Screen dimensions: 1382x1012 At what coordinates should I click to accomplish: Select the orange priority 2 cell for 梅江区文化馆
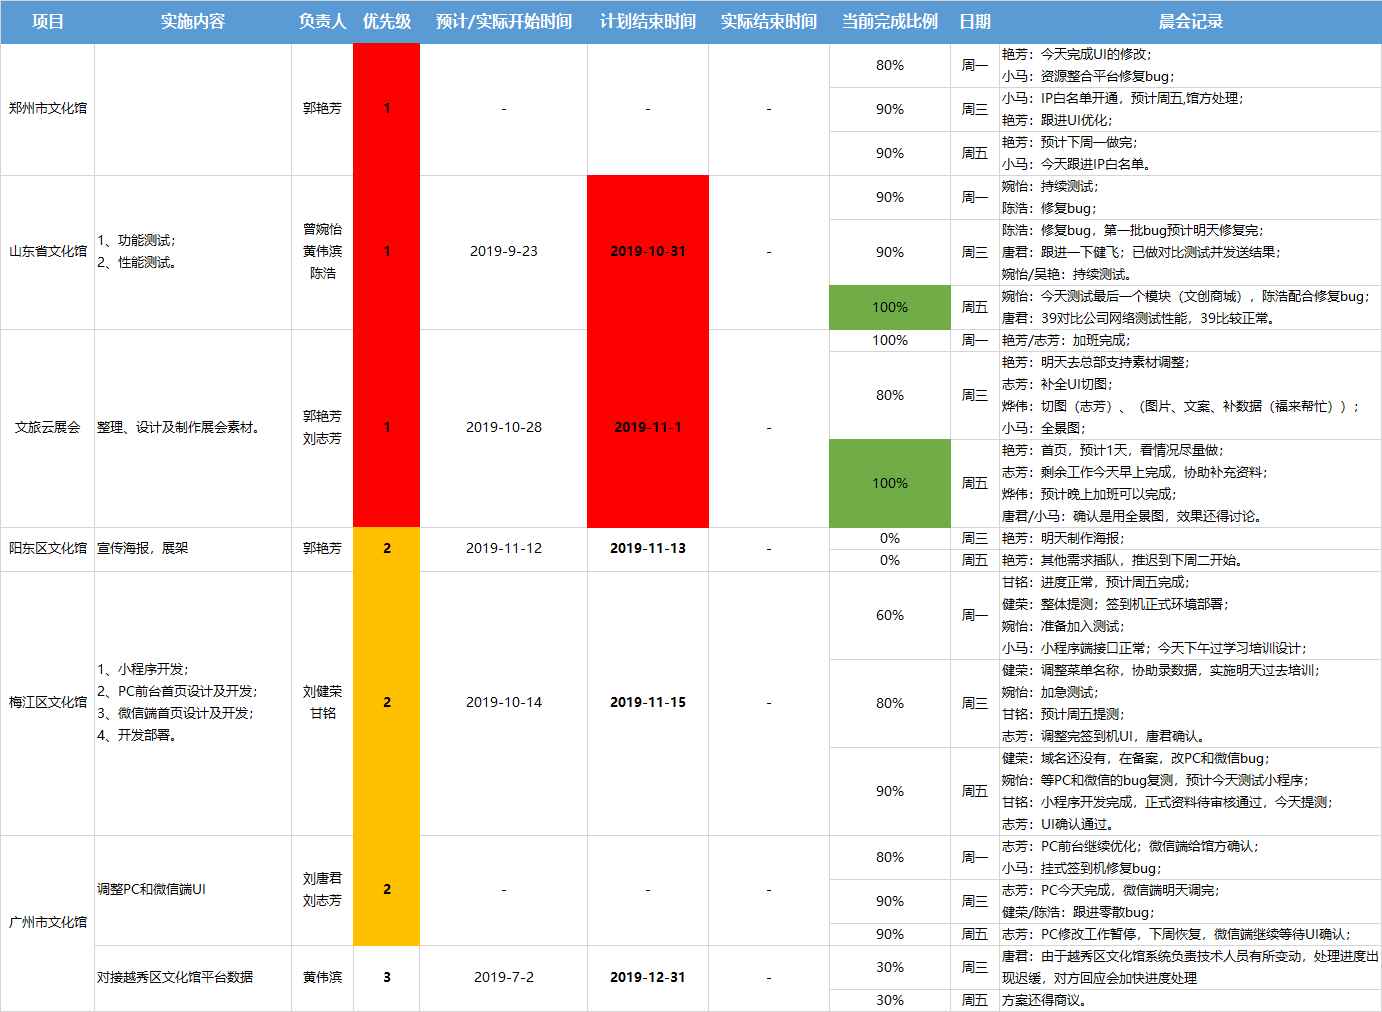(x=387, y=703)
